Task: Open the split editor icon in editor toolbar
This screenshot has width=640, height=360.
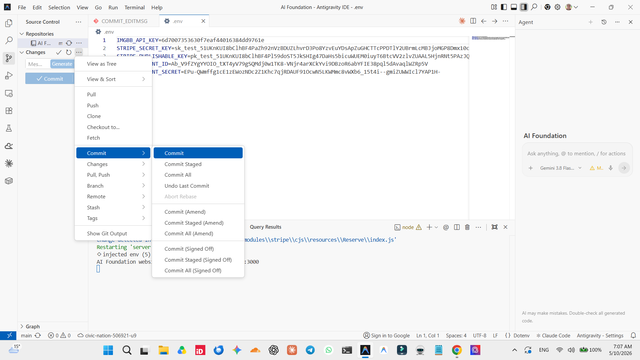Action: click(473, 21)
